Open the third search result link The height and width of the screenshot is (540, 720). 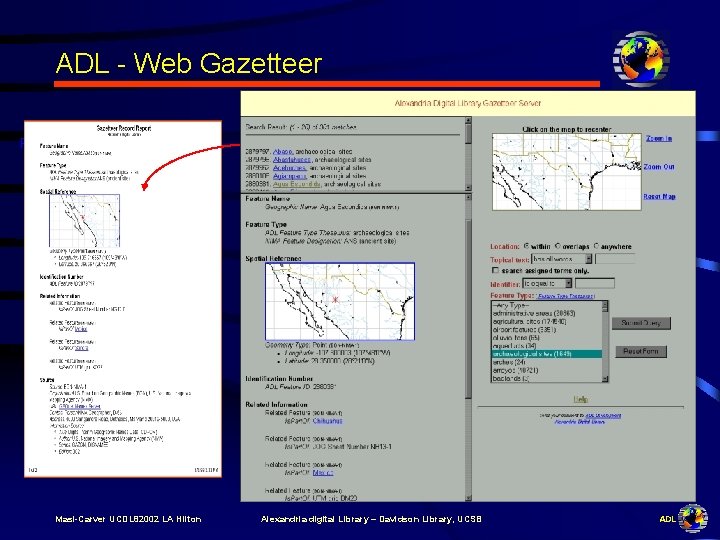pos(290,168)
